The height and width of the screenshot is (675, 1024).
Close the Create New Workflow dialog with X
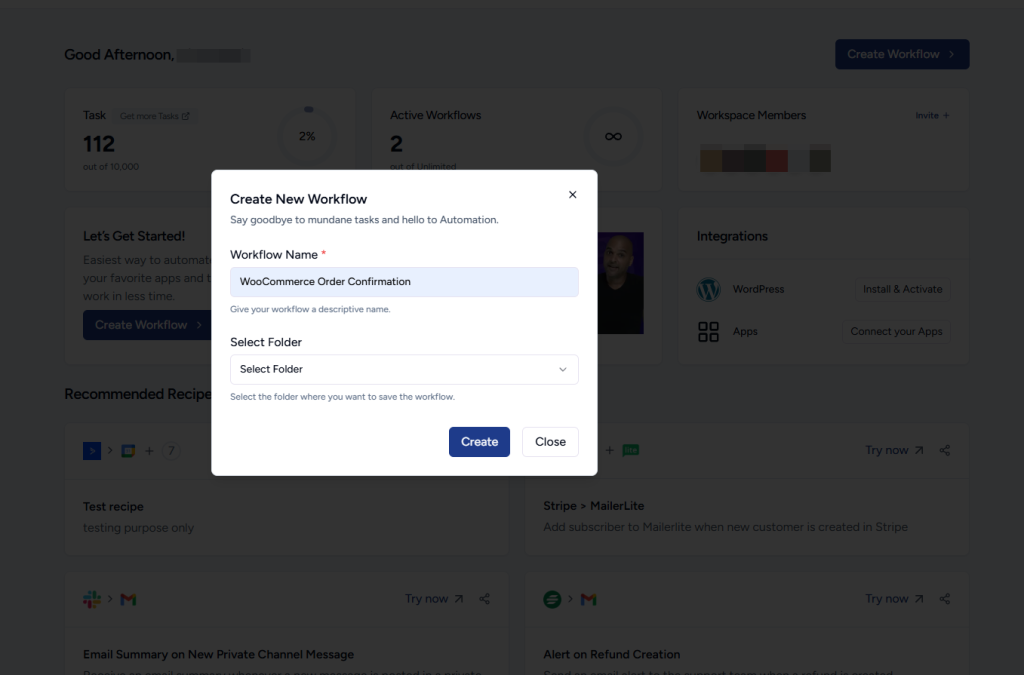[572, 195]
